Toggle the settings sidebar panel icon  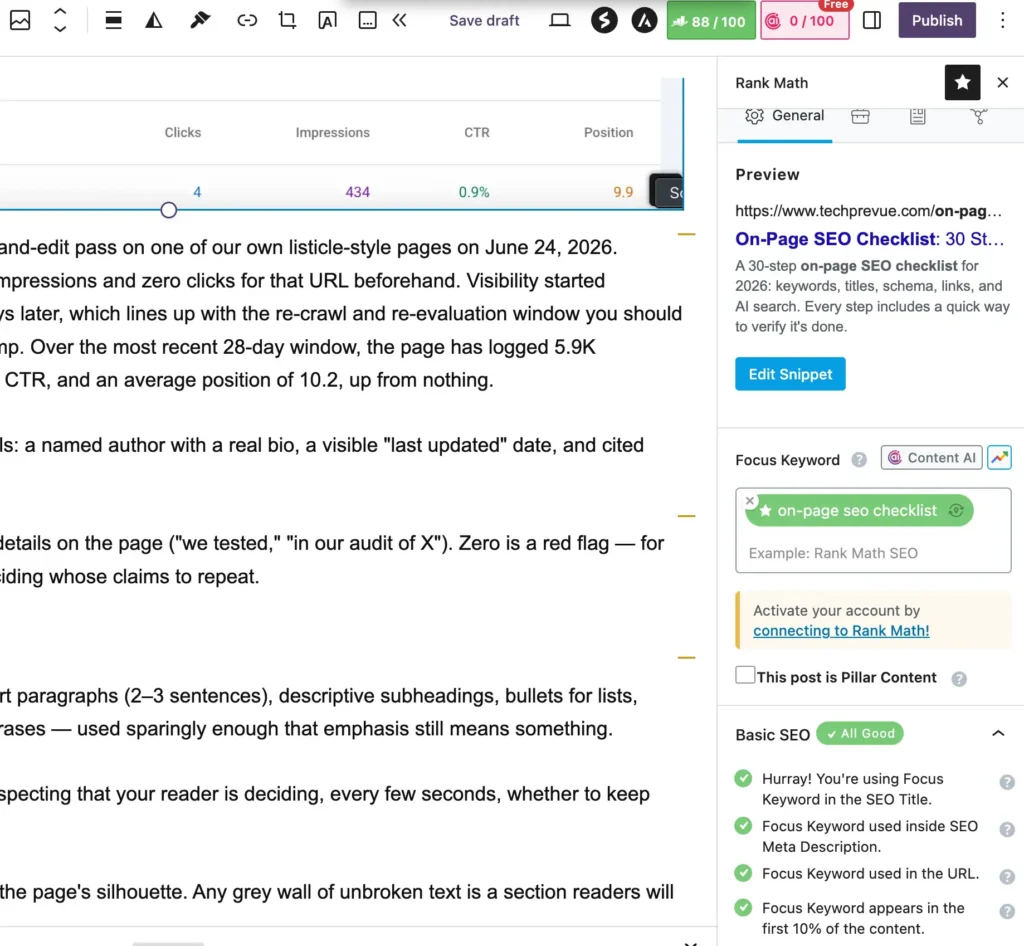(872, 20)
